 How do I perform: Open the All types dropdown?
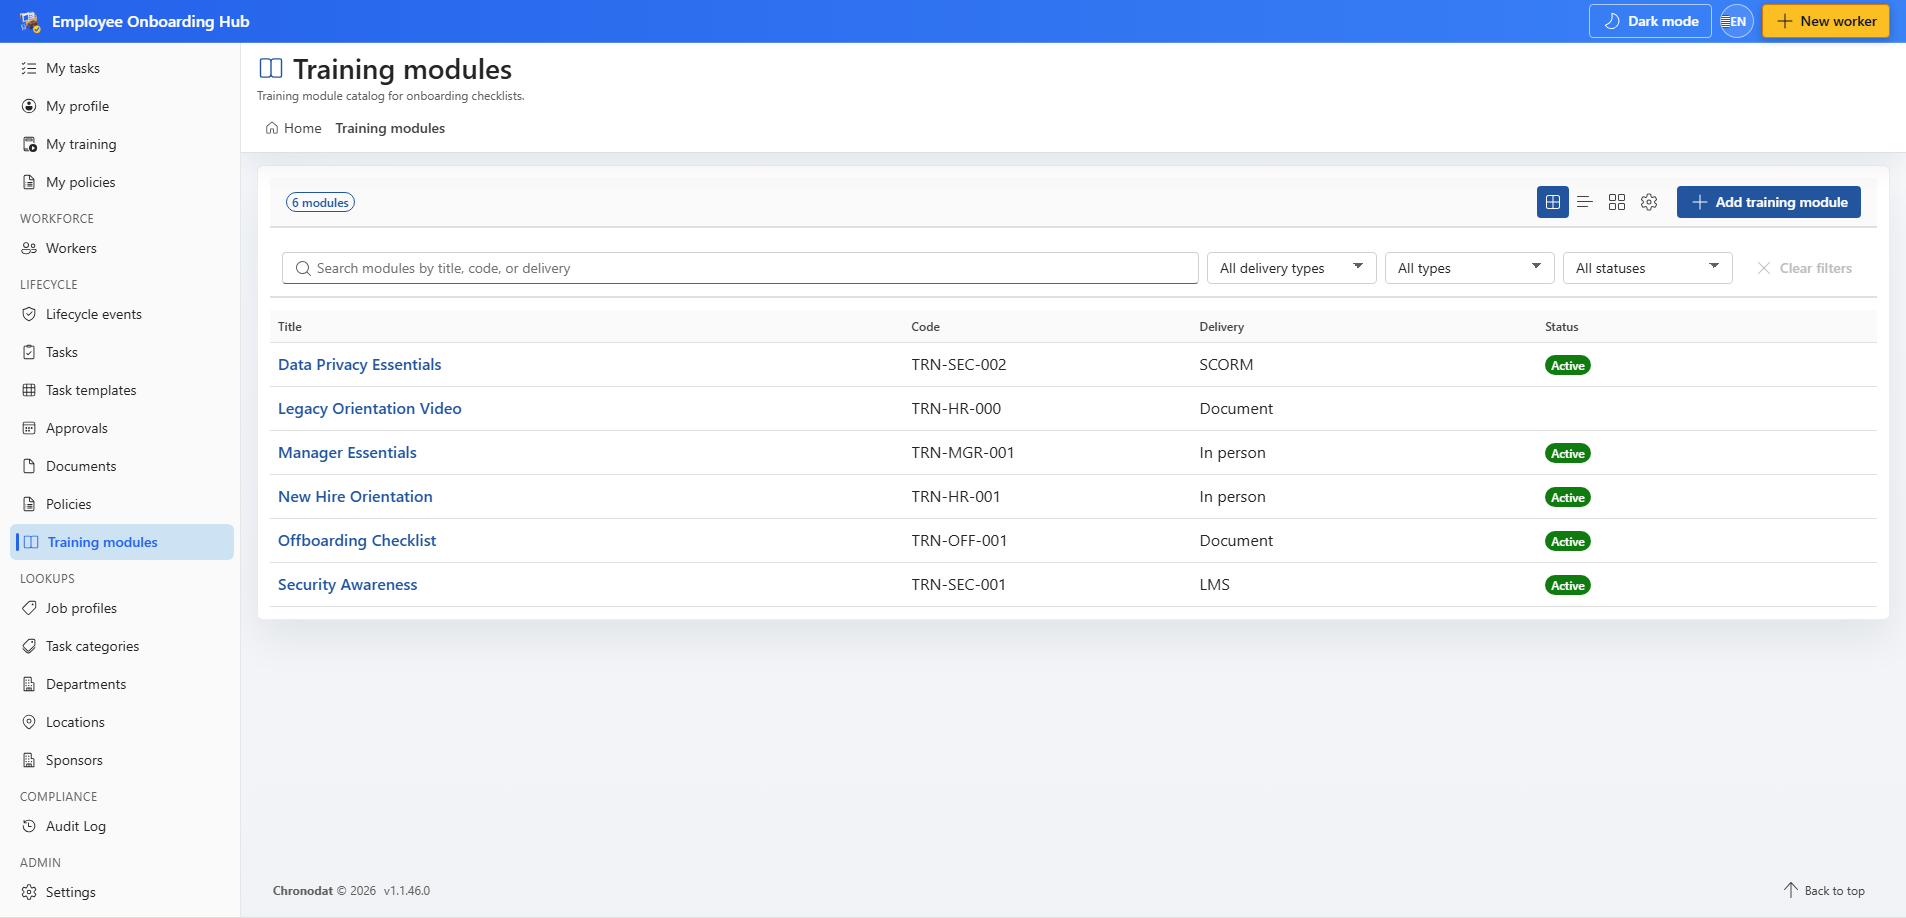tap(1470, 268)
